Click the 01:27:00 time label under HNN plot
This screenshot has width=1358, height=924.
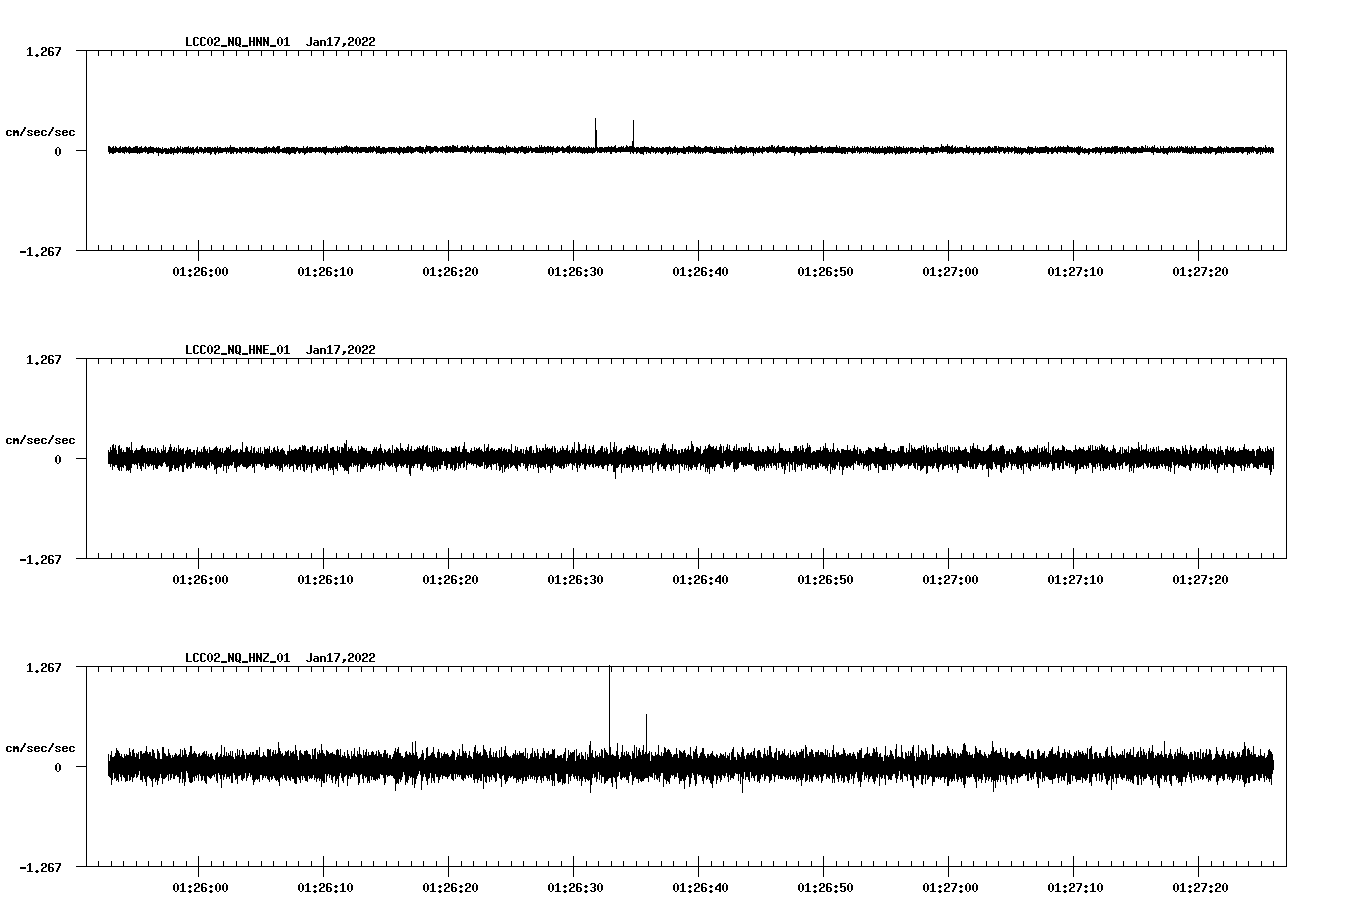tap(950, 272)
